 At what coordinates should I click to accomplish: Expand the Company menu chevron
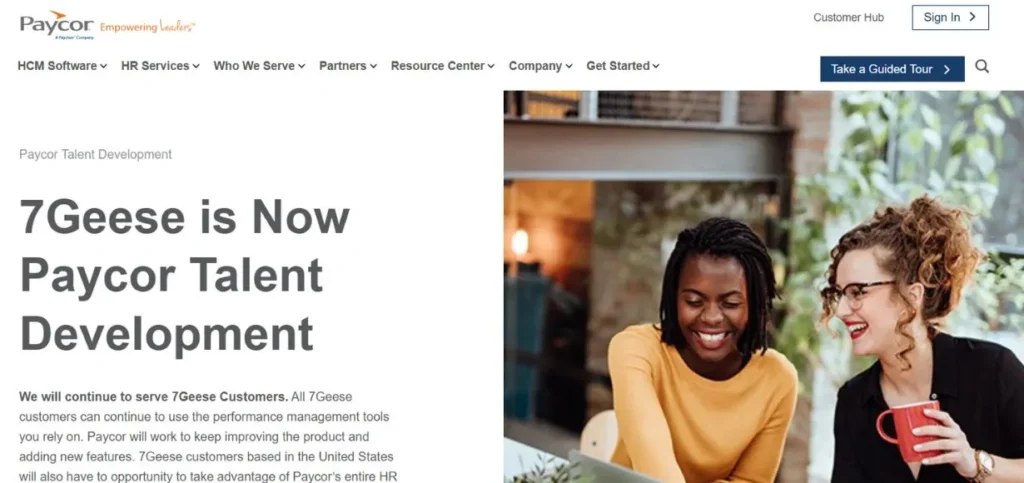(x=569, y=67)
